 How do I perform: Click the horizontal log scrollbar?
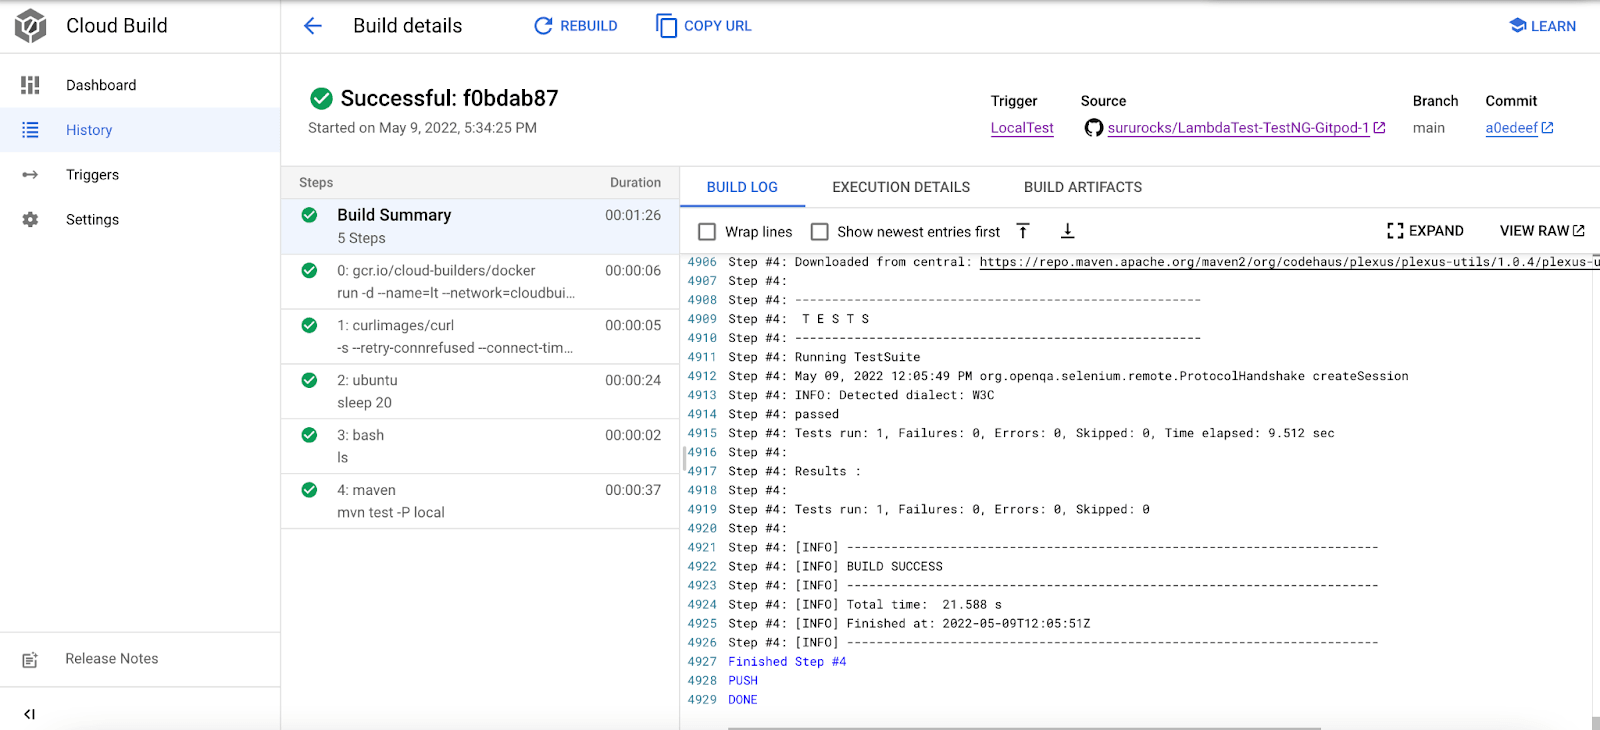click(x=1024, y=727)
